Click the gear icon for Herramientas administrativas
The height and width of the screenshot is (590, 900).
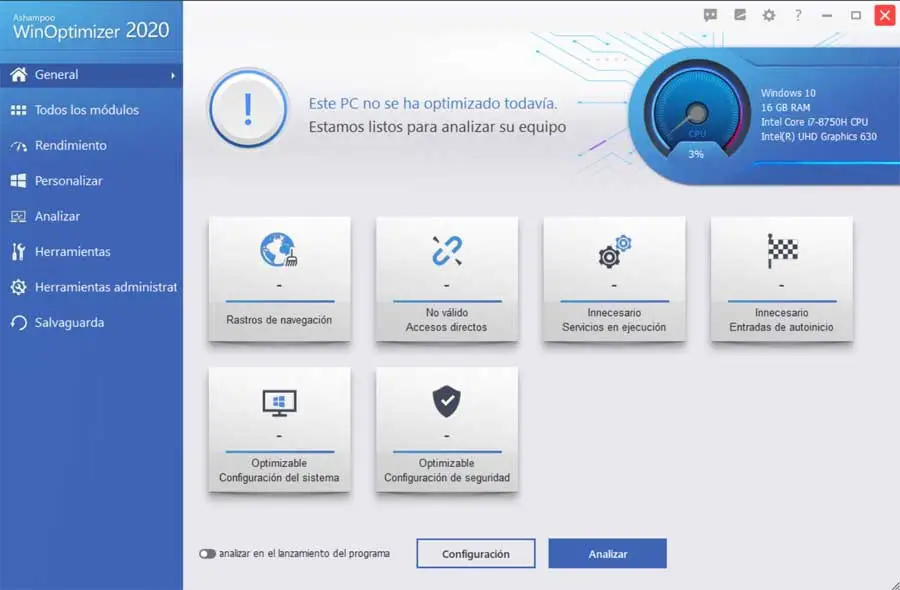[18, 287]
